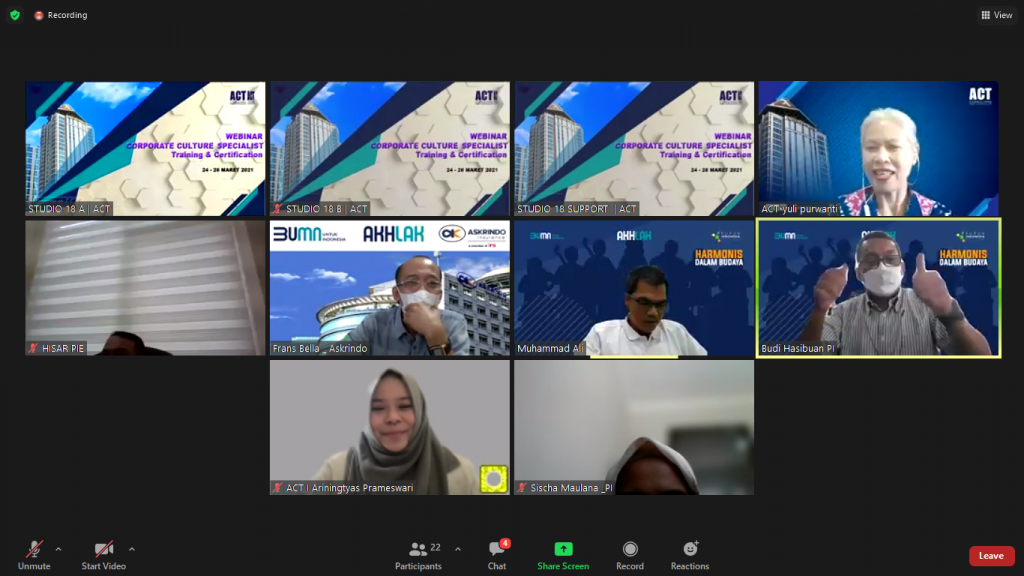Image resolution: width=1024 pixels, height=576 pixels.
Task: Click the yellow Snap Camera icon
Action: 493,479
